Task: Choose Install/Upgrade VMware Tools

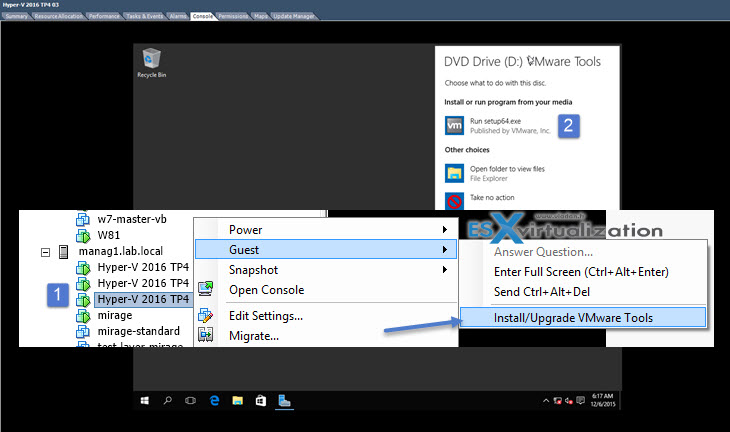Action: (x=583, y=317)
